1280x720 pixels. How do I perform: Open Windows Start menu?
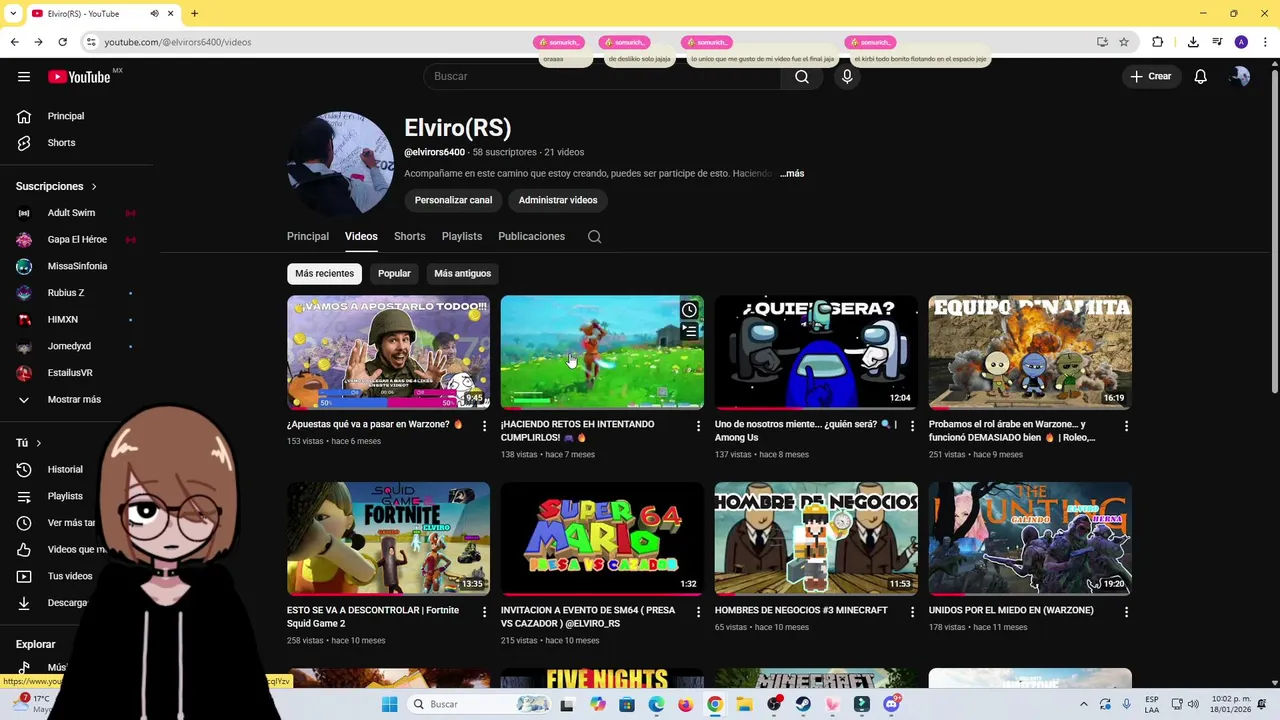pos(390,704)
